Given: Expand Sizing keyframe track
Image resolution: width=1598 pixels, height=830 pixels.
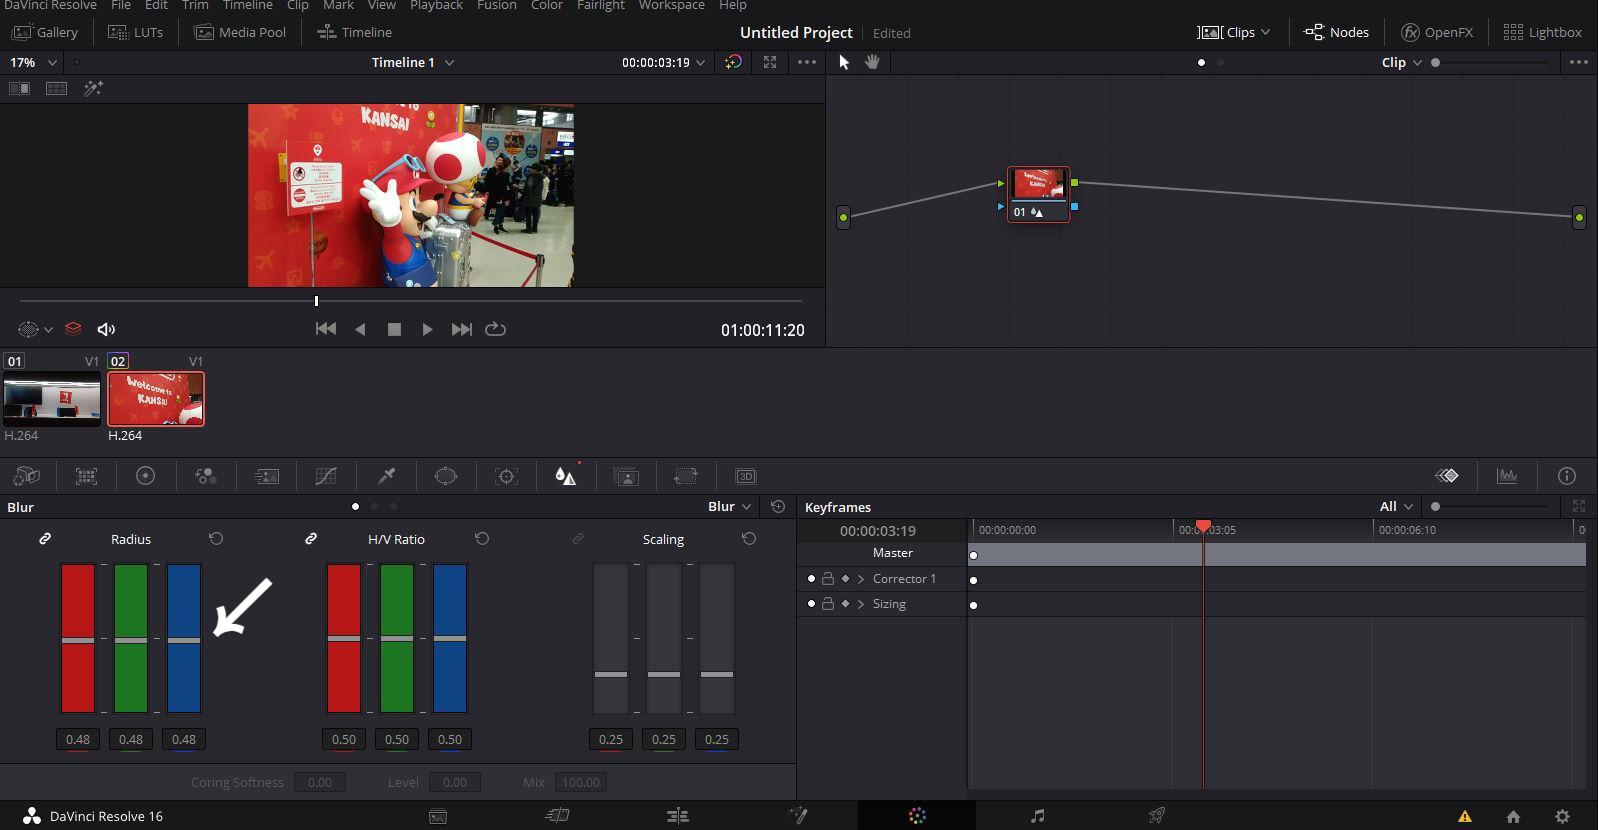Looking at the screenshot, I should (x=860, y=603).
